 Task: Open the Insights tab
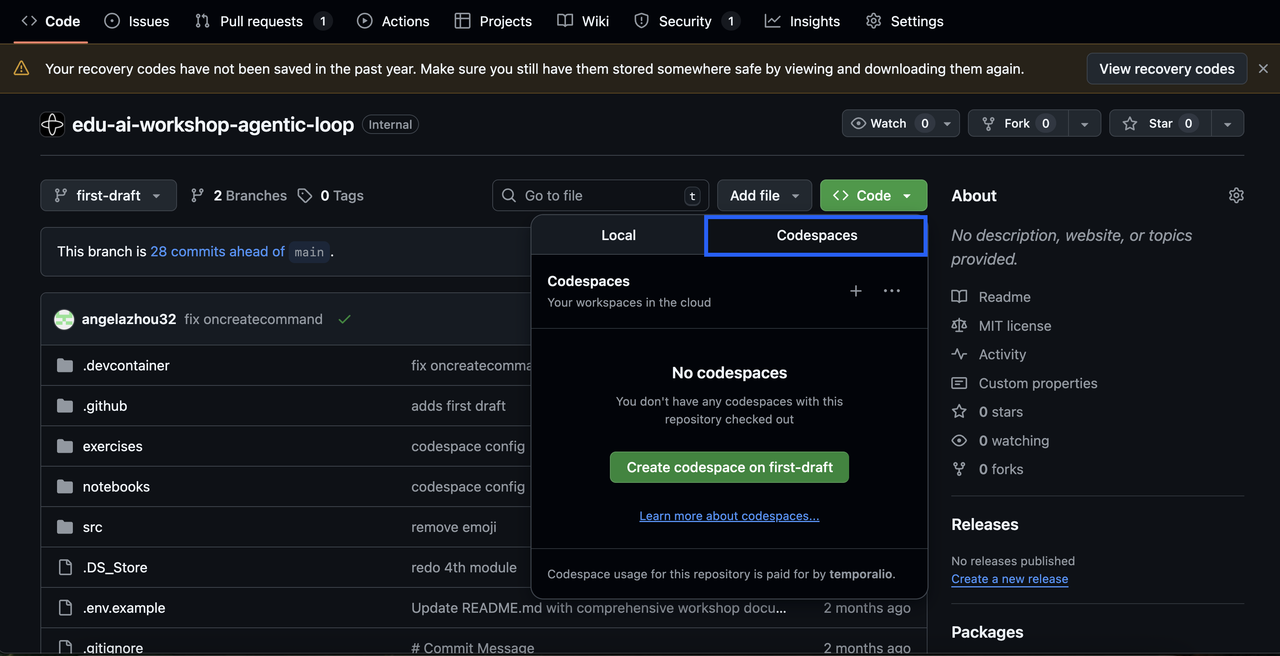click(803, 21)
